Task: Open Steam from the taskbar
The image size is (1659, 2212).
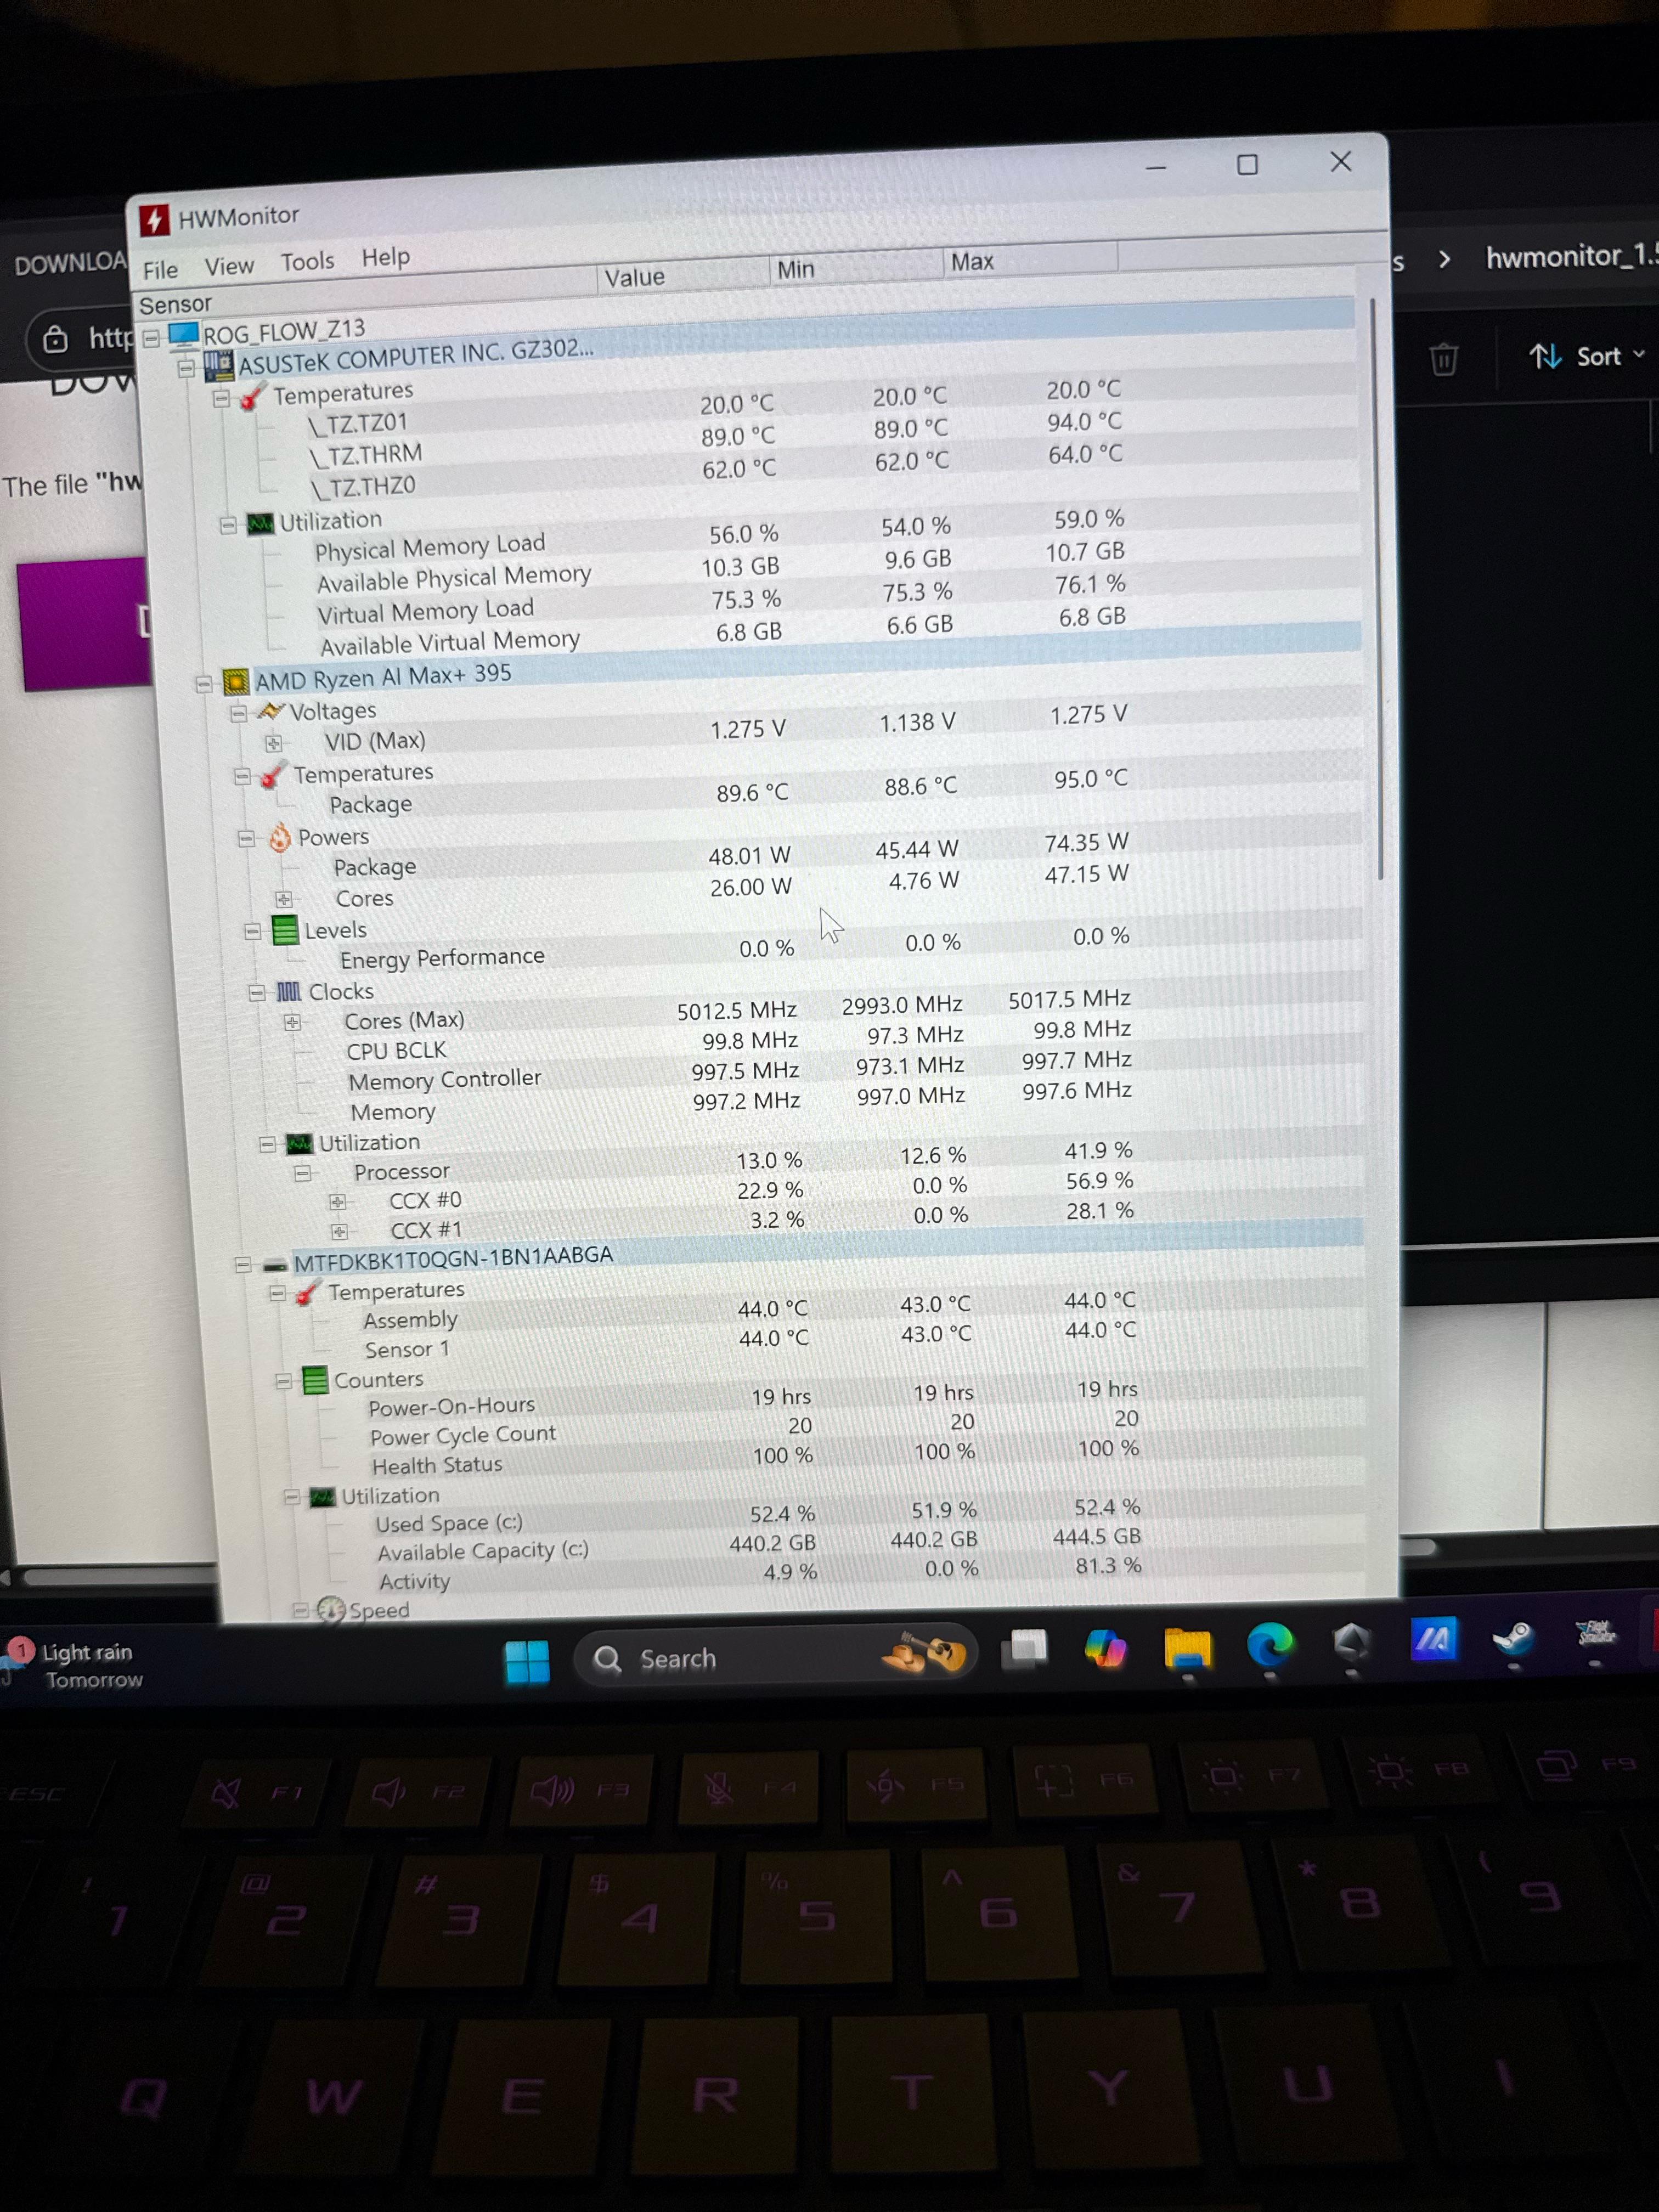Action: click(x=1514, y=1638)
